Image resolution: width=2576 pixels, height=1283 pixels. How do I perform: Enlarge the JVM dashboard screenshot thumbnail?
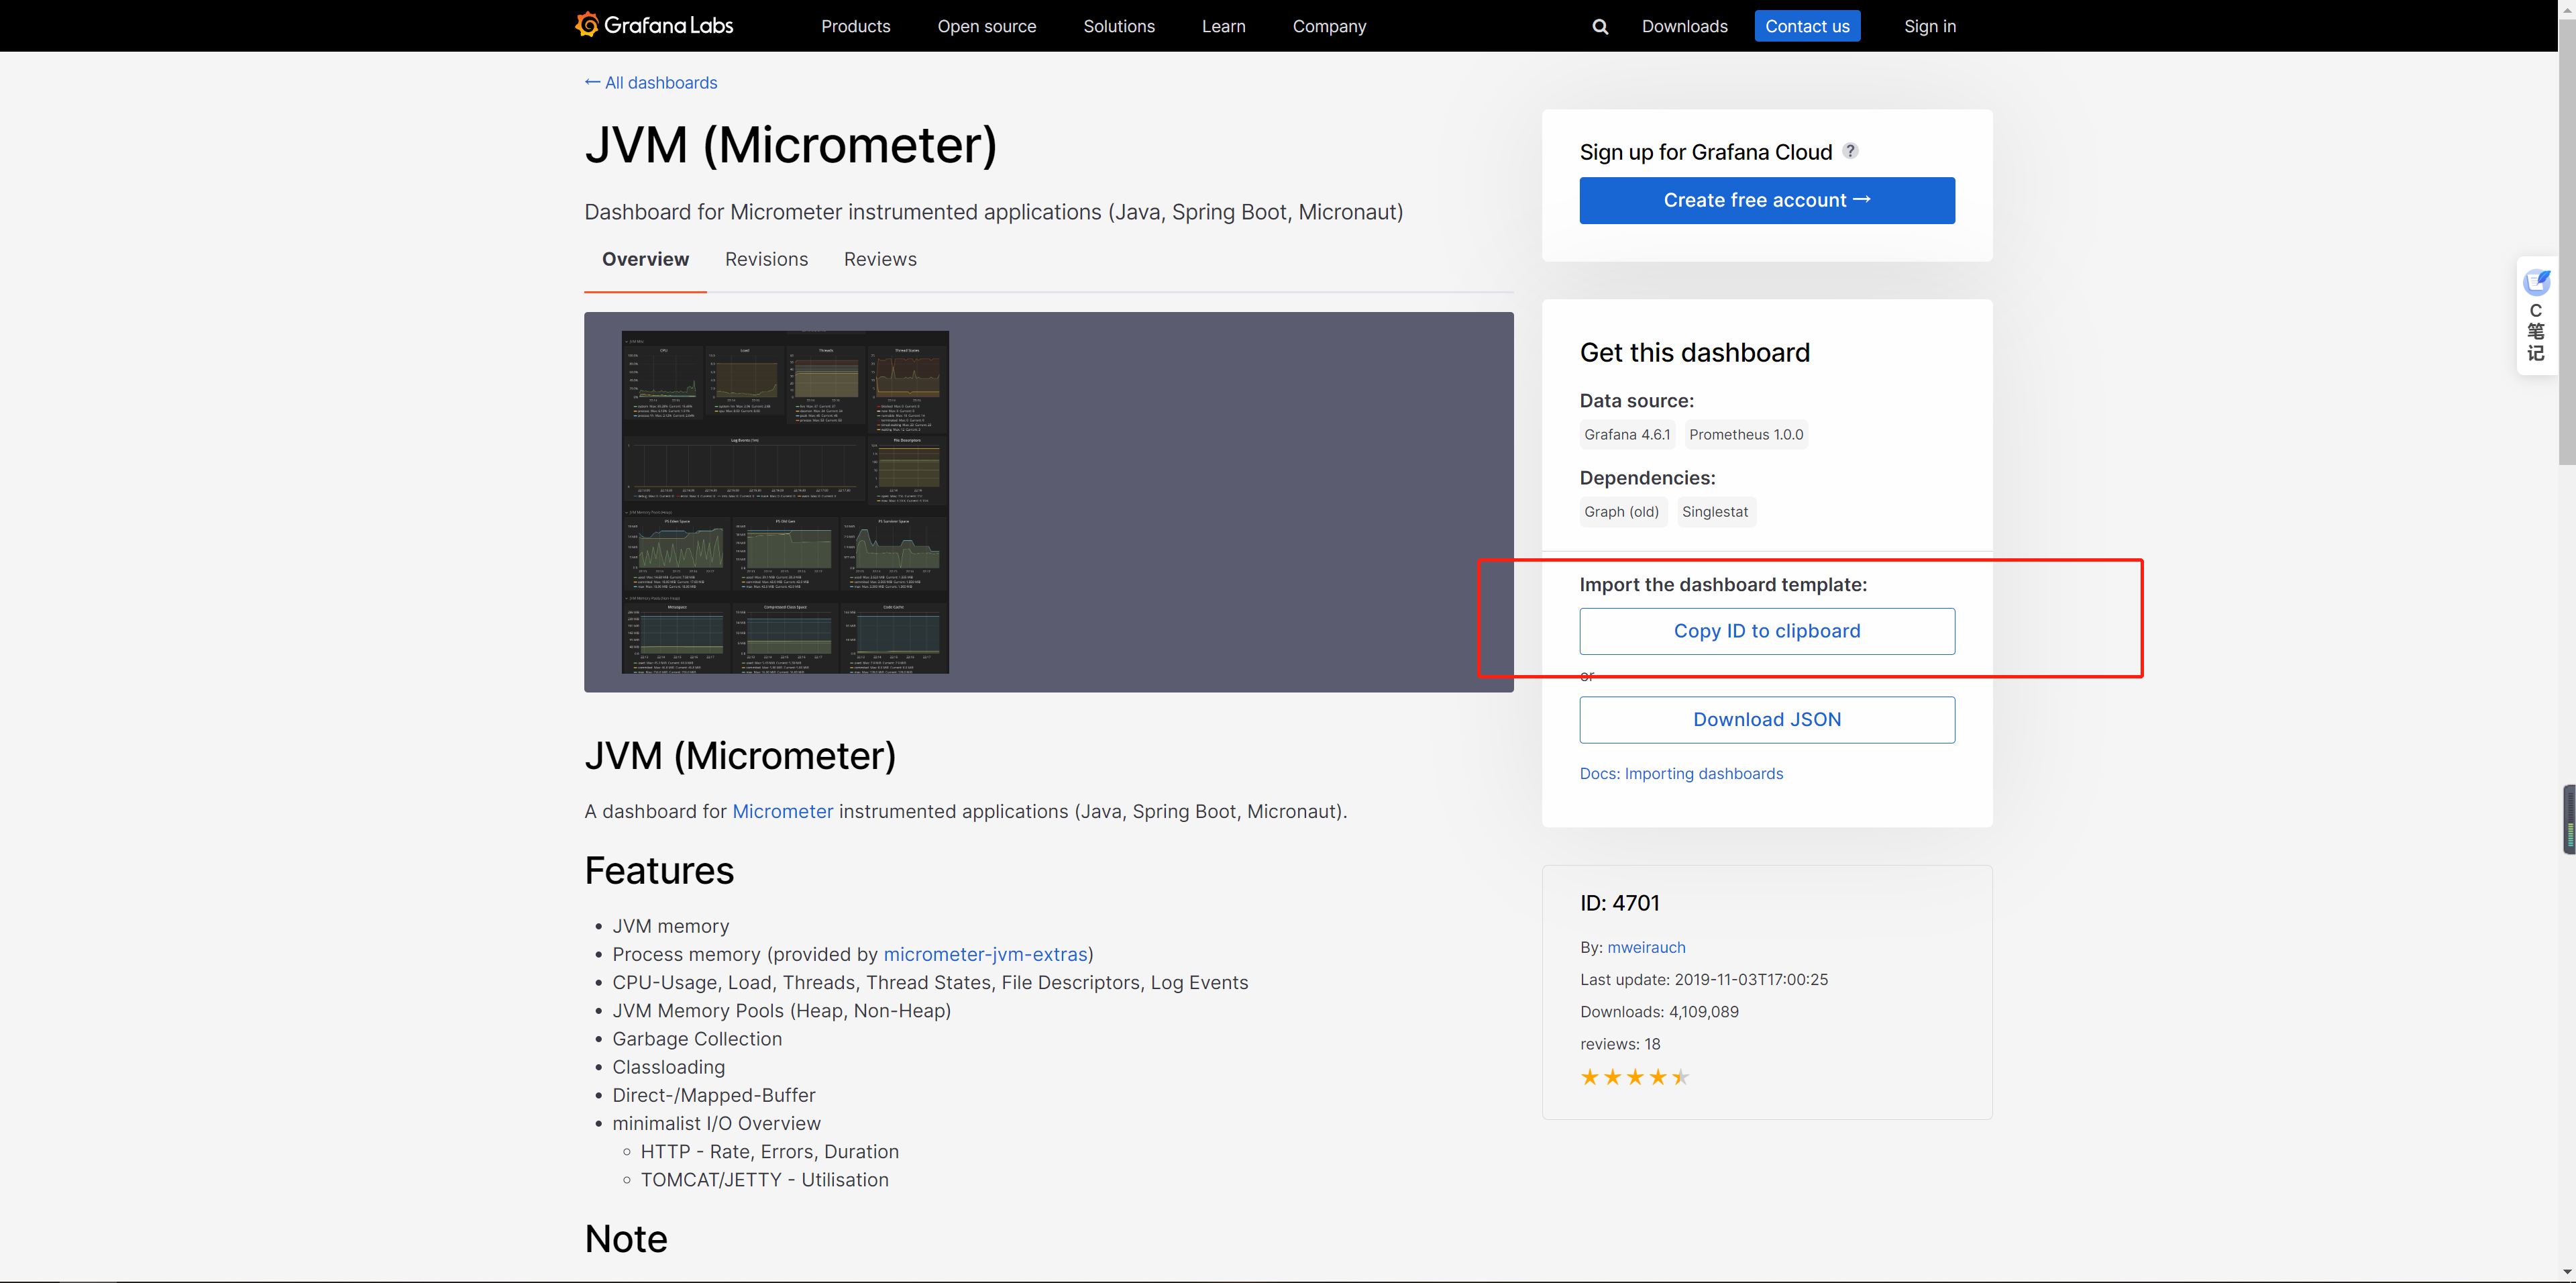click(x=785, y=502)
